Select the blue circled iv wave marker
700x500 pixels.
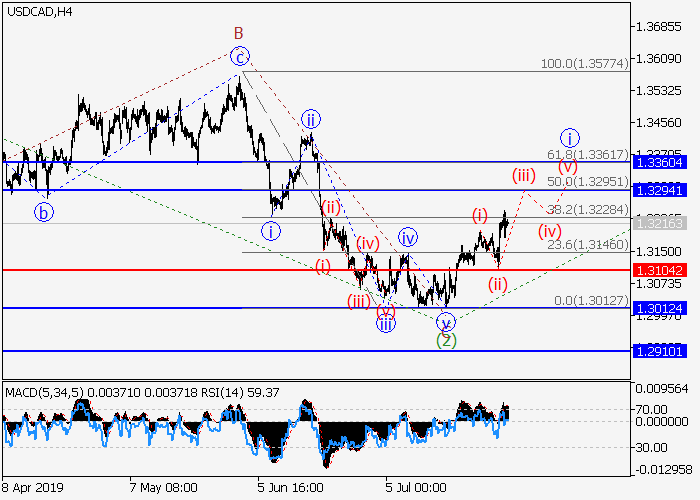(408, 237)
